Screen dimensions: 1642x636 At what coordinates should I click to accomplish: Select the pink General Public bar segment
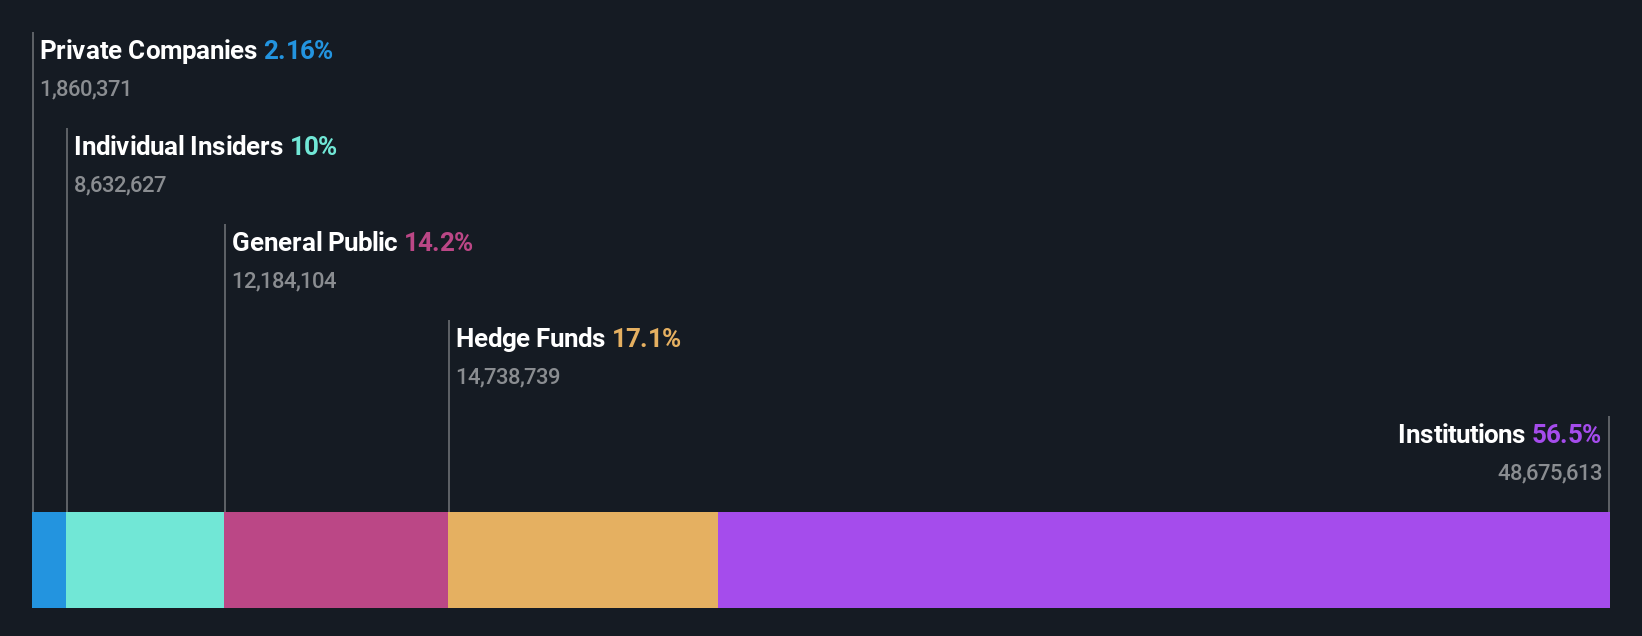(x=336, y=560)
